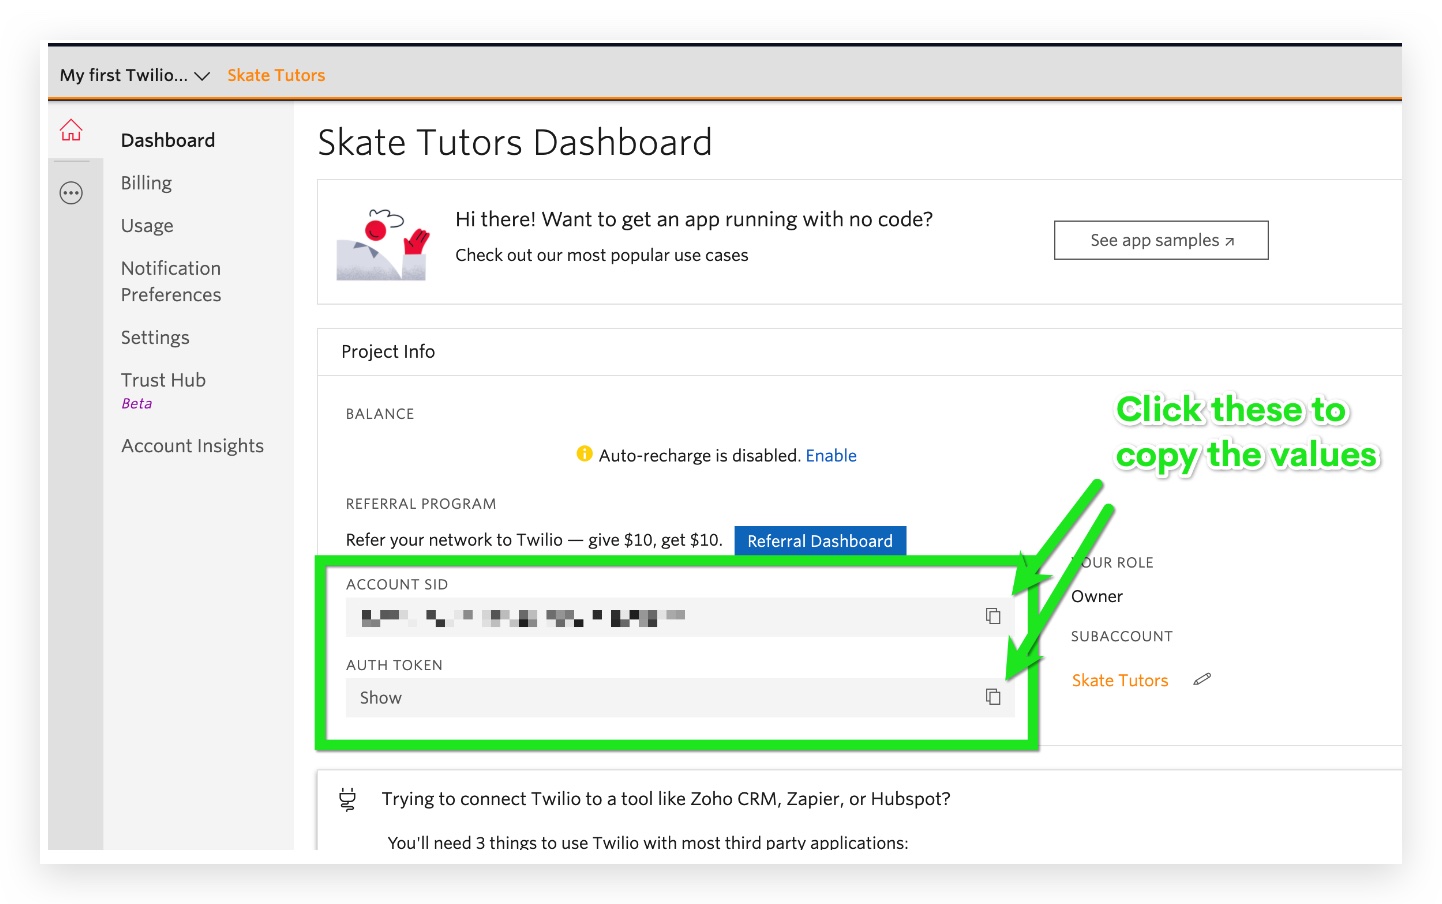Click the AUTH TOKEN label

click(394, 665)
